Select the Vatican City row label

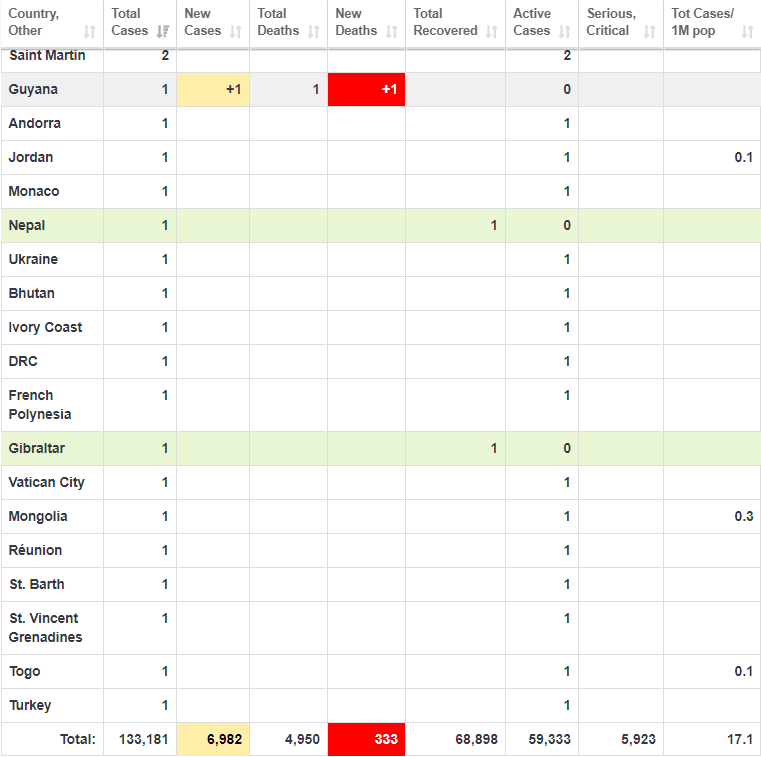[x=46, y=483]
